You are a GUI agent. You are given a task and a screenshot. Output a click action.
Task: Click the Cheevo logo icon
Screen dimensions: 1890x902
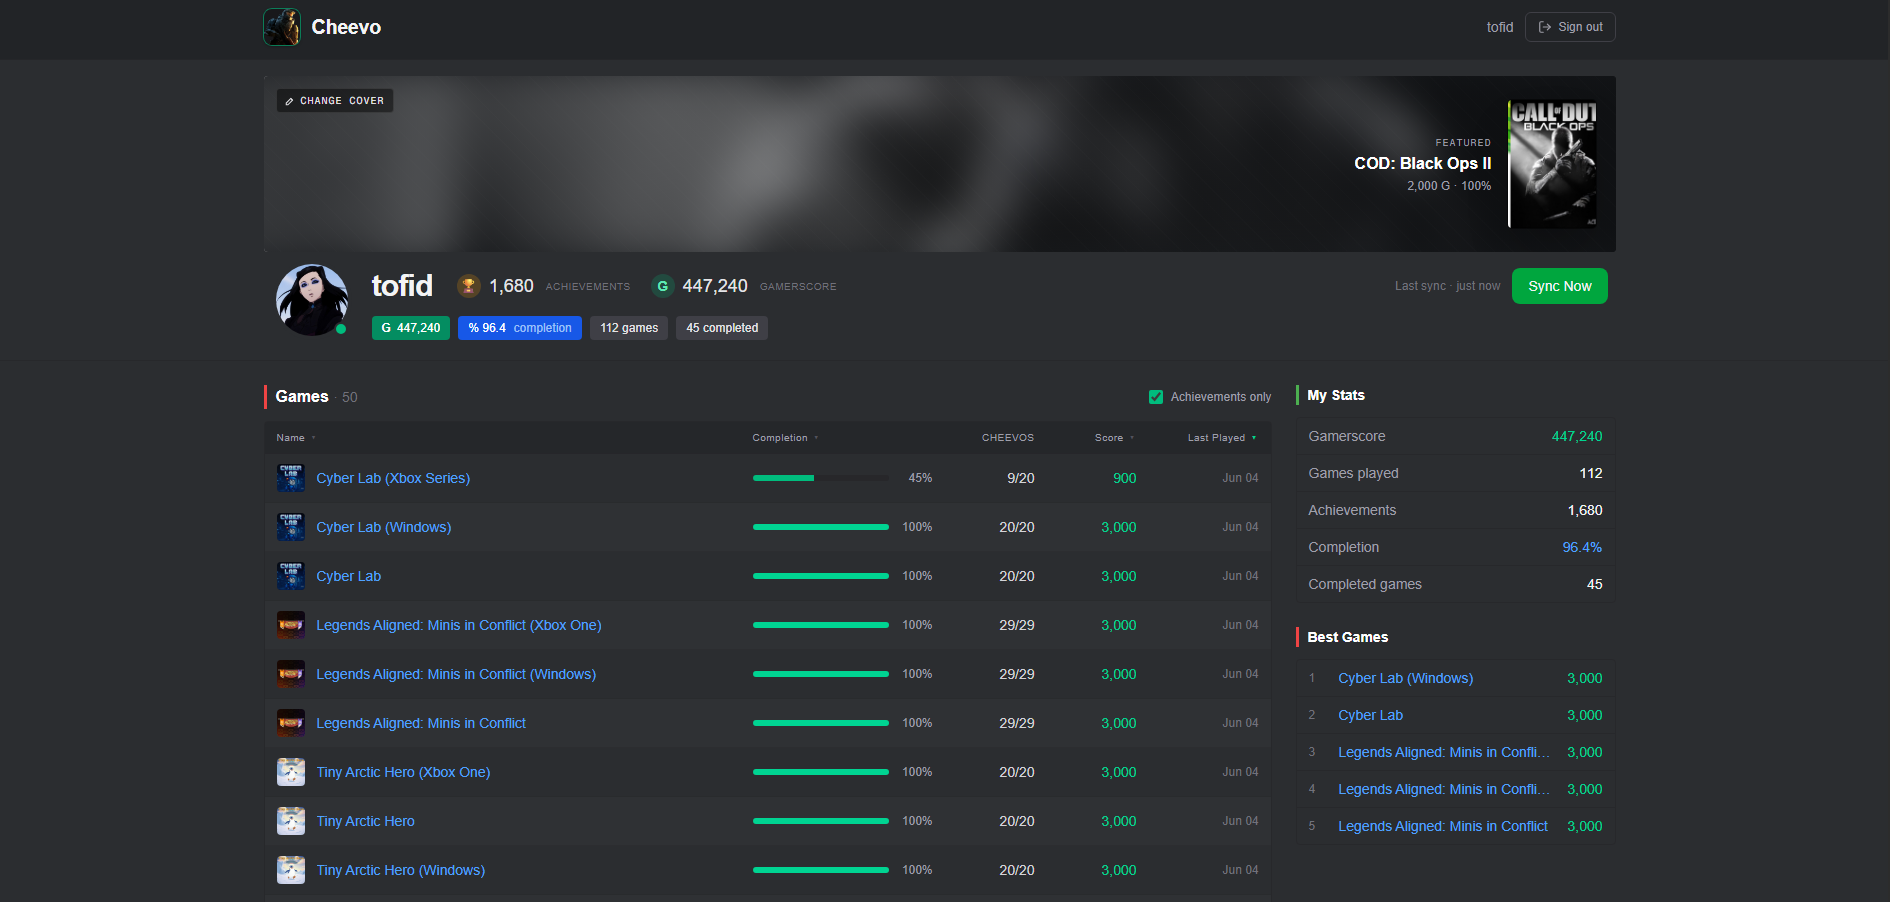click(x=282, y=27)
